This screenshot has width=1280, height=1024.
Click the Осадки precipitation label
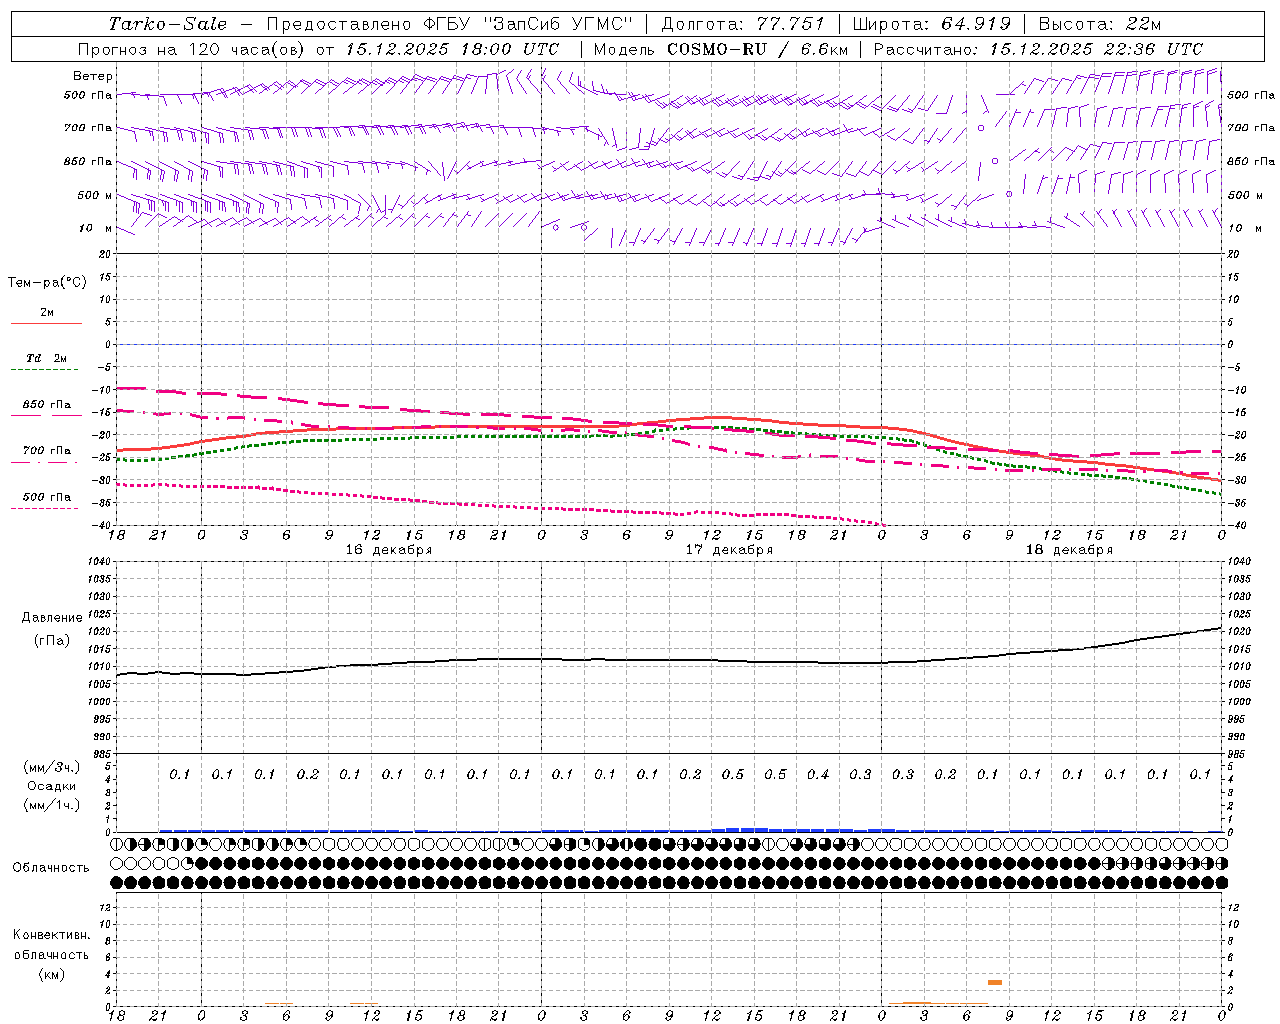click(52, 786)
